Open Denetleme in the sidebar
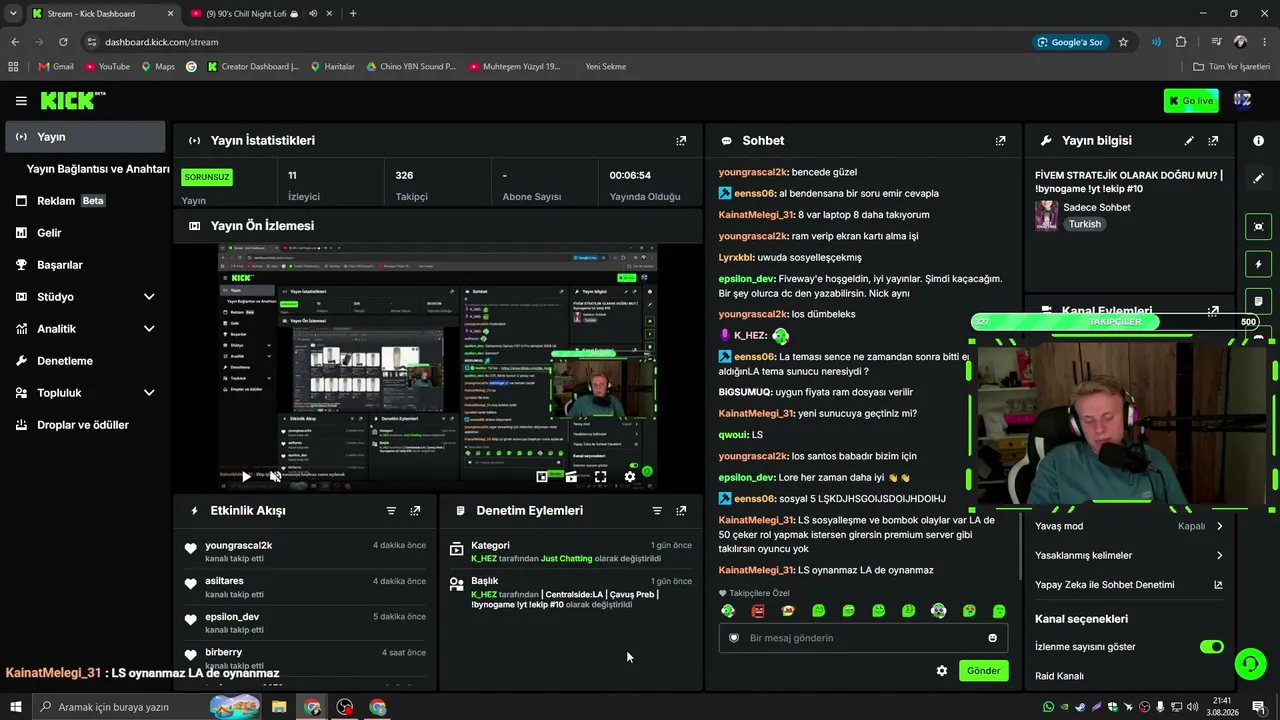Image resolution: width=1280 pixels, height=720 pixels. [x=84, y=361]
